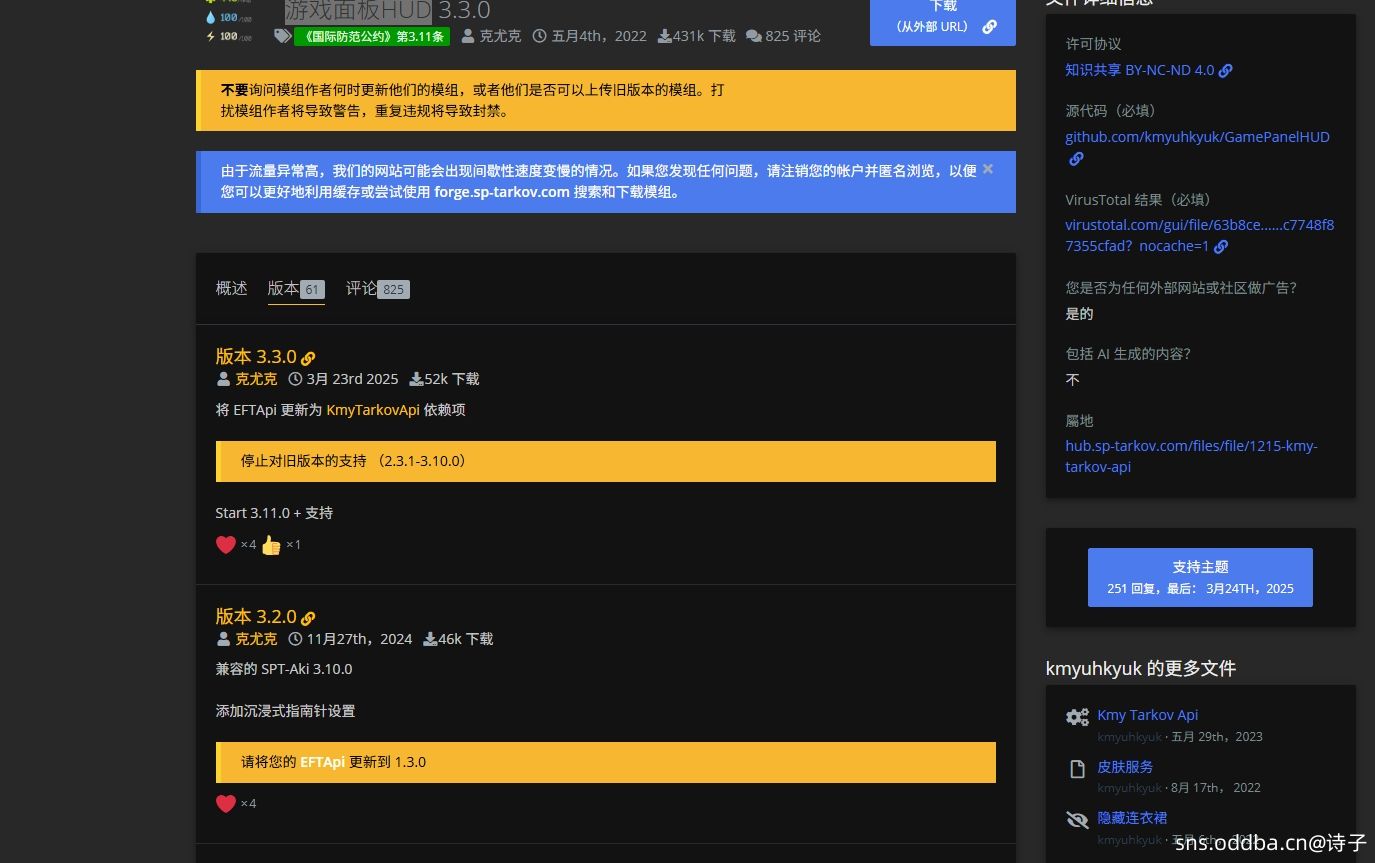Image resolution: width=1375 pixels, height=863 pixels.
Task: Click the user icon before 克尤克 in version 3.3.0
Action: (x=223, y=379)
